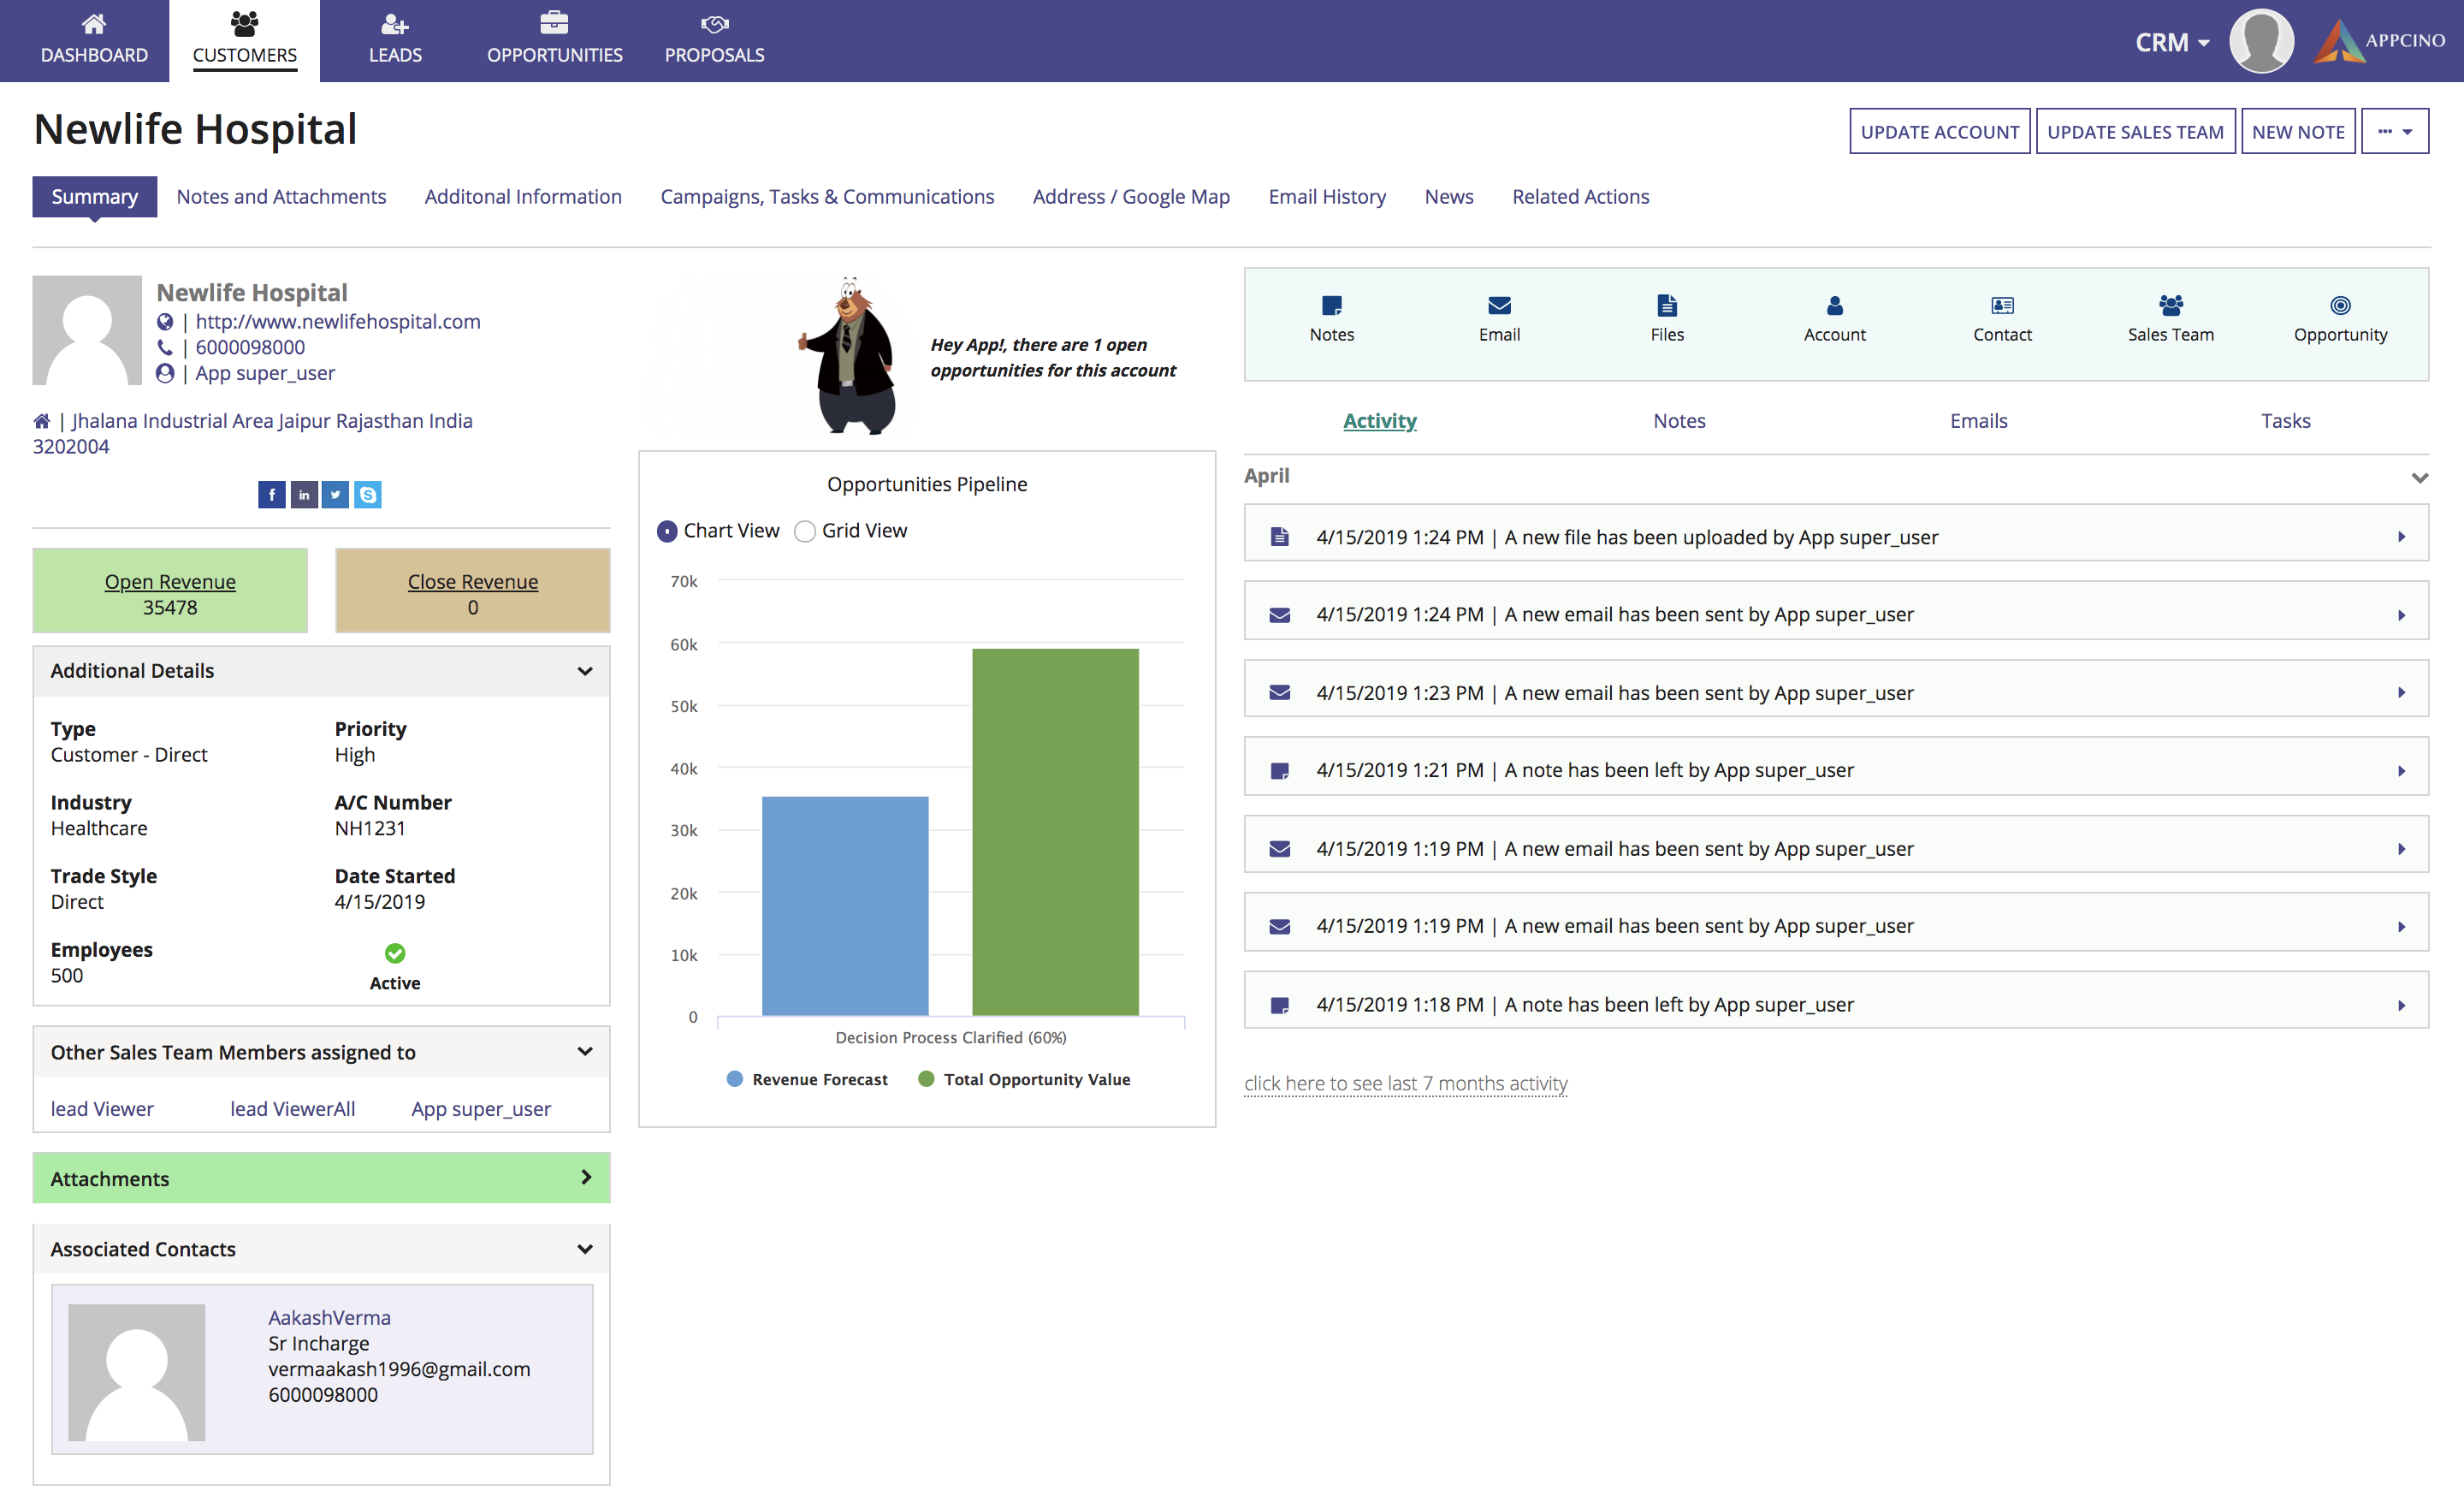
Task: Click the UPDATE ACCOUNT button
Action: tap(1939, 132)
